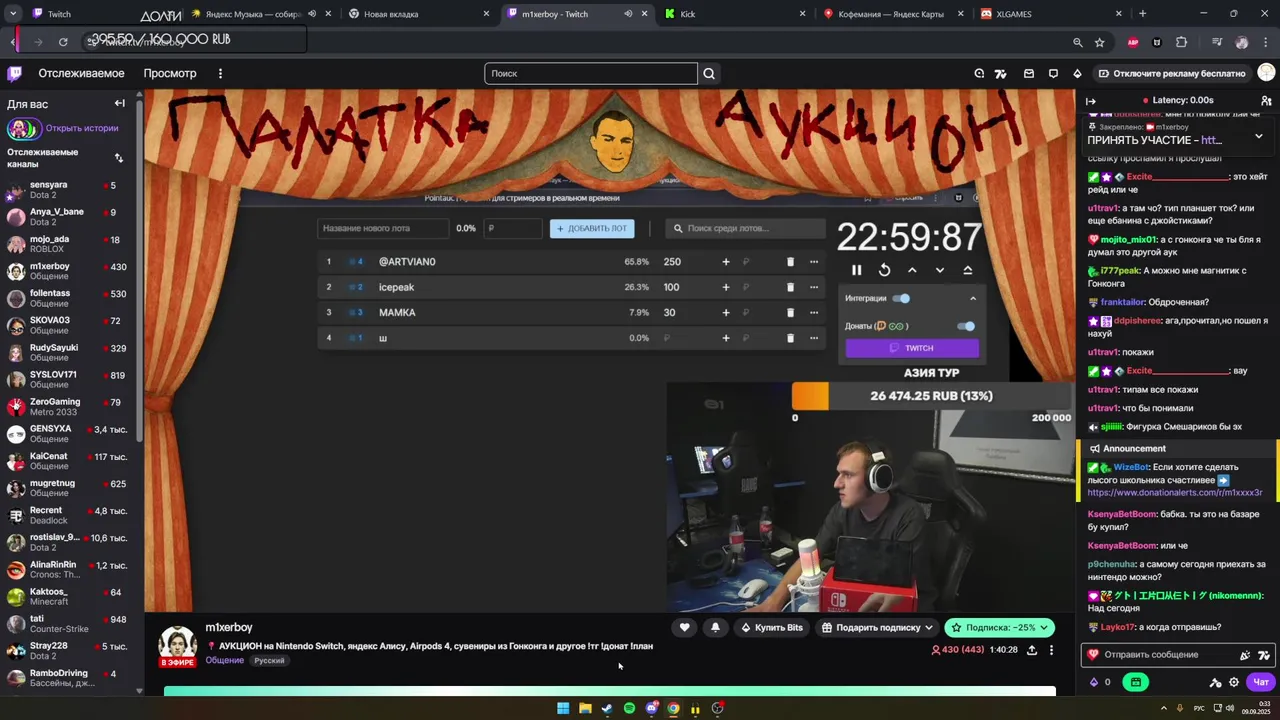Image resolution: width=1280 pixels, height=720 pixels.
Task: Open the Bits diamond icon in top bar
Action: click(x=1077, y=73)
